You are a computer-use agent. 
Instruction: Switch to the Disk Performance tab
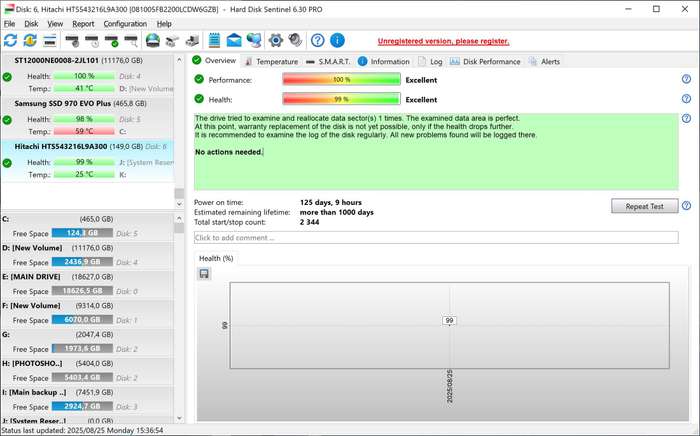tap(485, 62)
